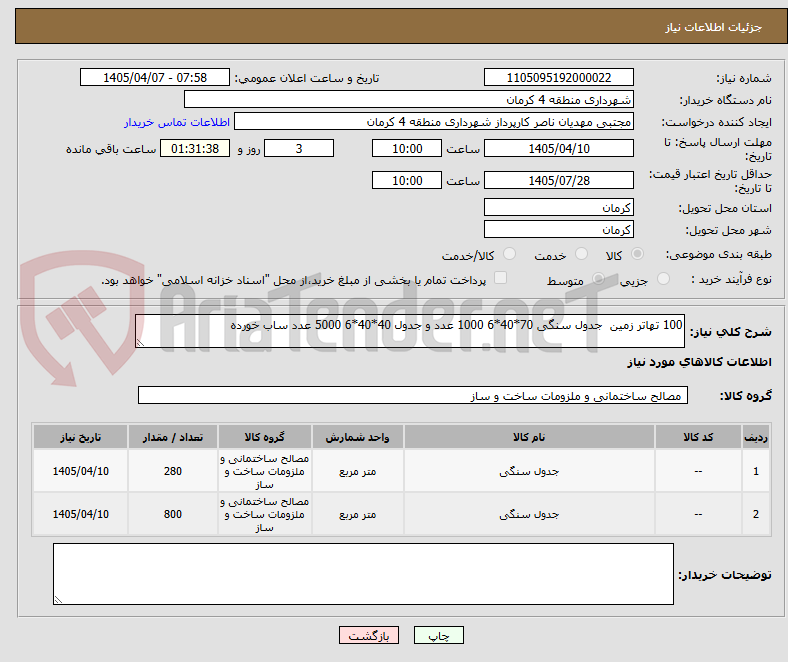
Task: Click the requester field مجتبی مهدیان ناصر
Action: pos(434,122)
